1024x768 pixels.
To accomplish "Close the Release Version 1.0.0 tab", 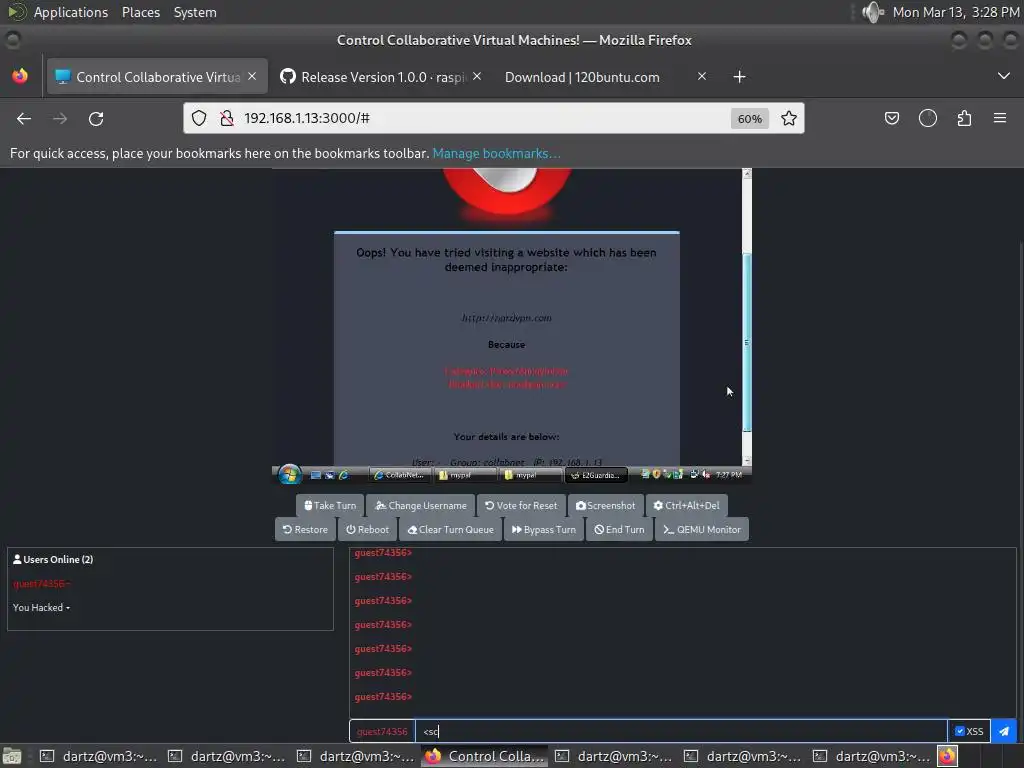I will pyautogui.click(x=477, y=76).
